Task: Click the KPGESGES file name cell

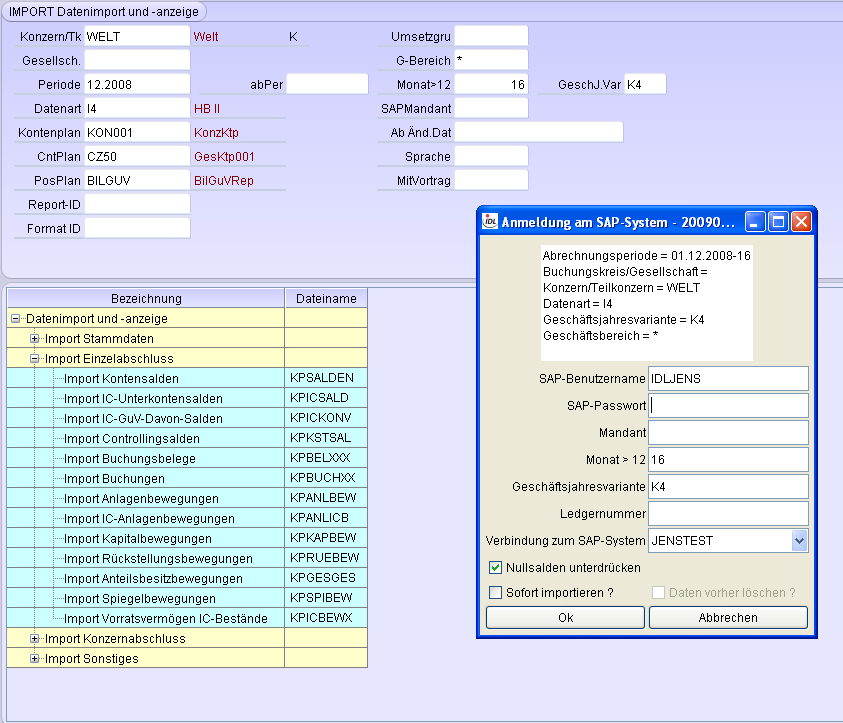Action: pyautogui.click(x=326, y=578)
